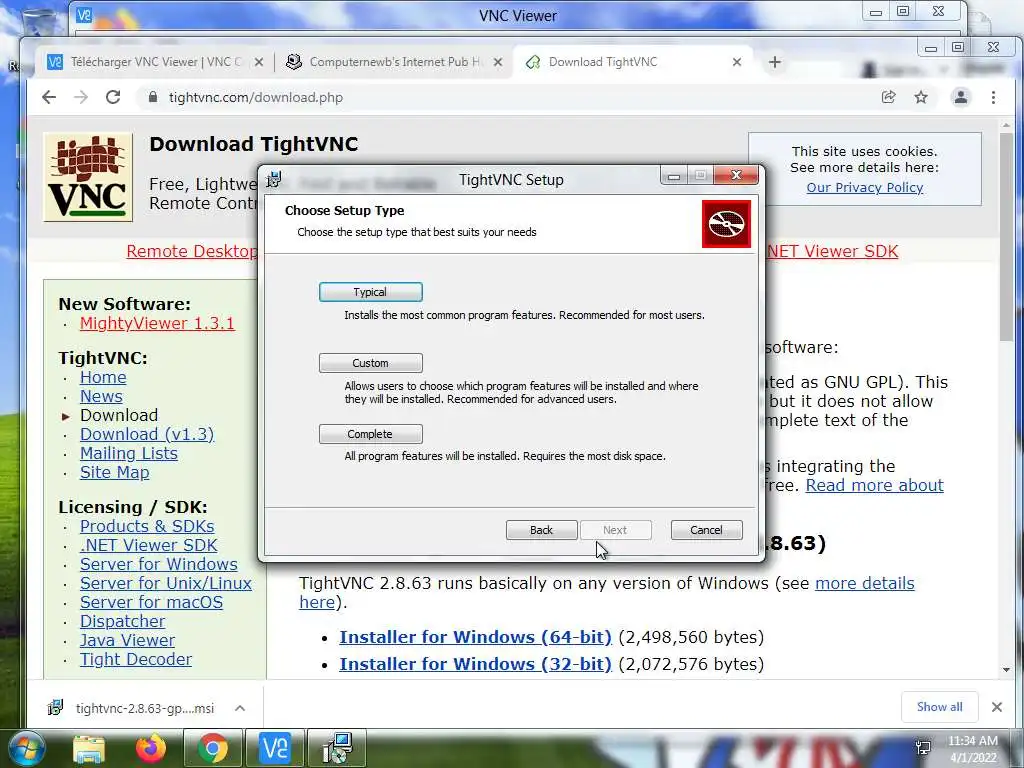Go Back in TightVNC Setup
1024x768 pixels.
point(541,530)
